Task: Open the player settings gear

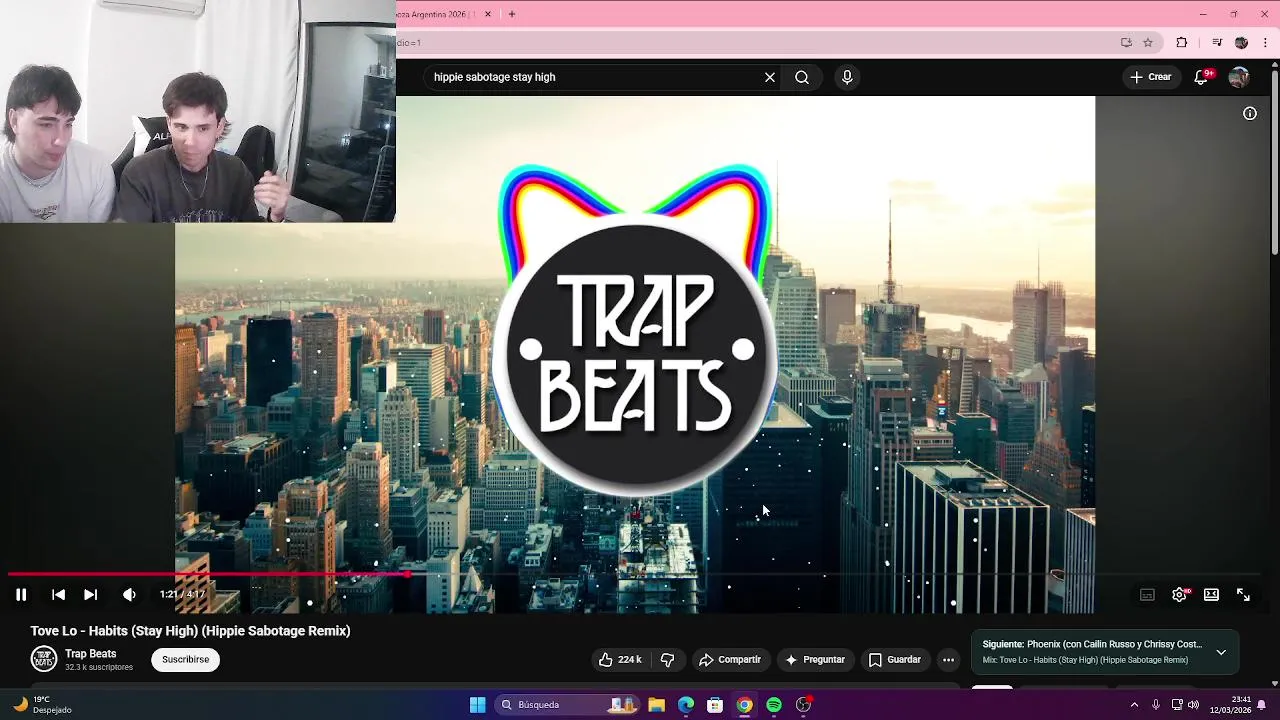Action: [1179, 594]
